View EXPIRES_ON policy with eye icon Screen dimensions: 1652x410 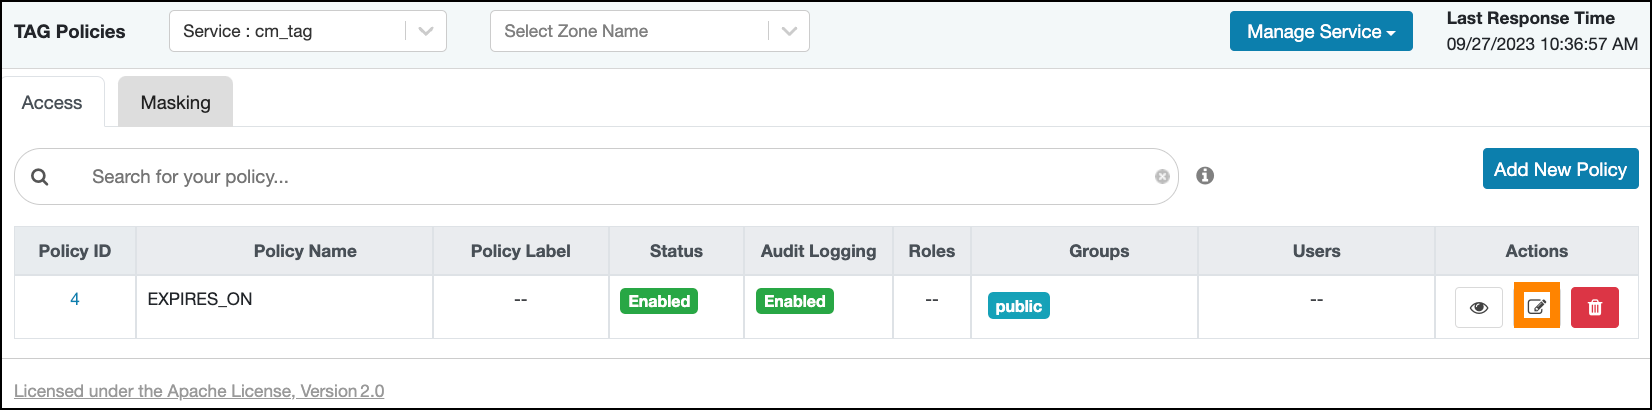[1478, 307]
